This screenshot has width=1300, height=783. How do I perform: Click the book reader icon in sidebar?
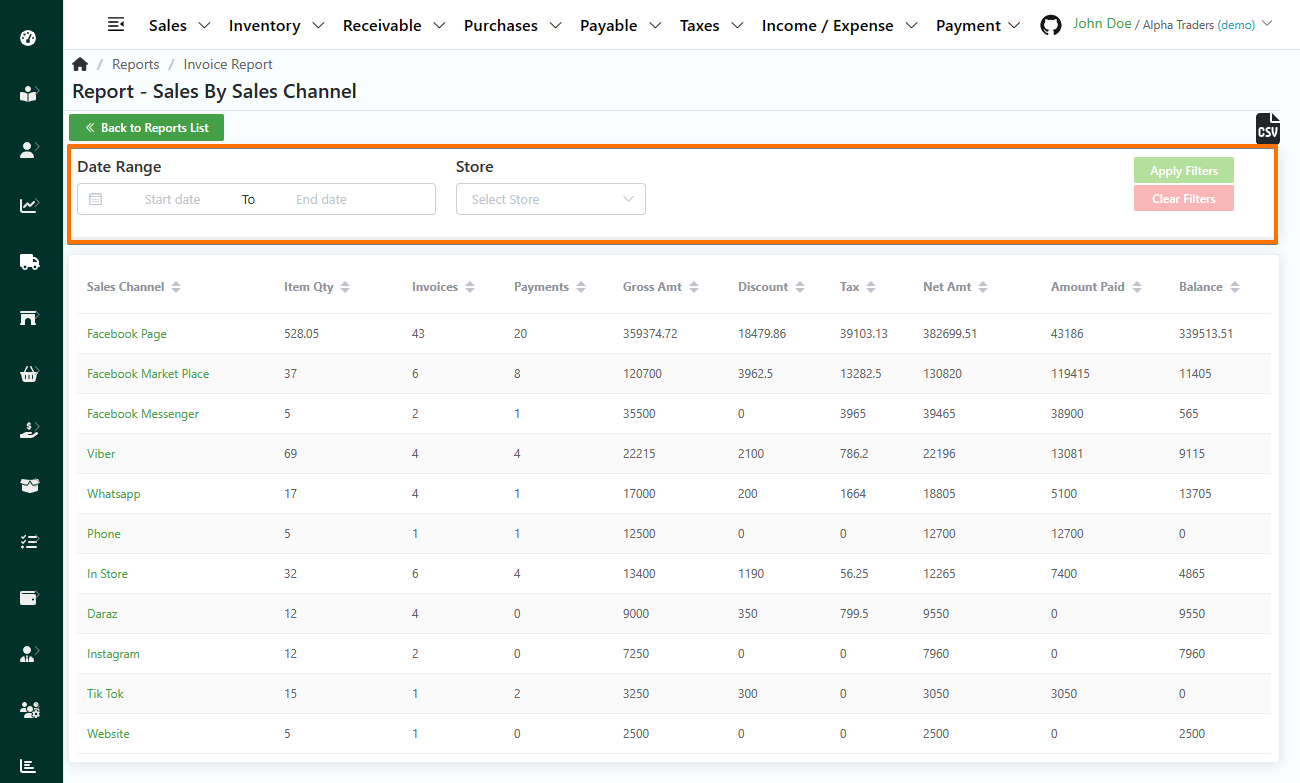(29, 94)
